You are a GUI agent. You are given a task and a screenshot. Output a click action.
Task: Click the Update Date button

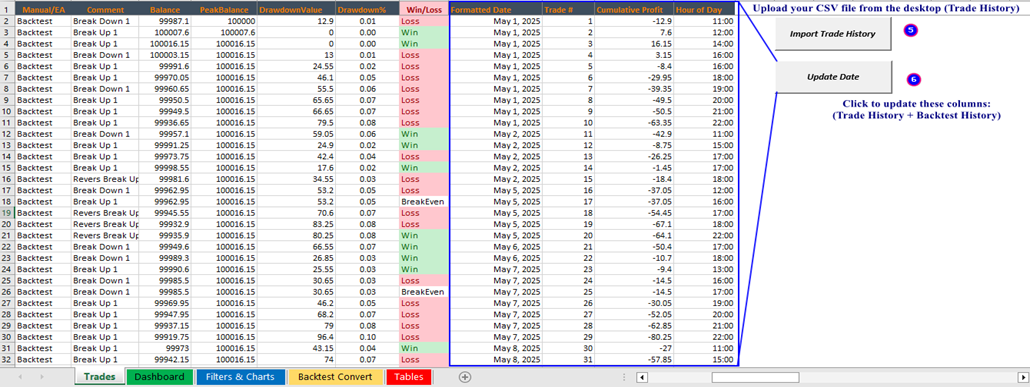tap(832, 77)
